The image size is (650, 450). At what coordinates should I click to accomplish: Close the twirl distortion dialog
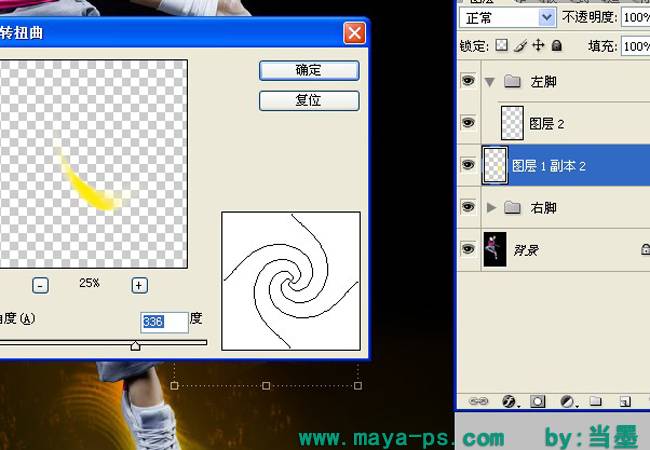(354, 33)
